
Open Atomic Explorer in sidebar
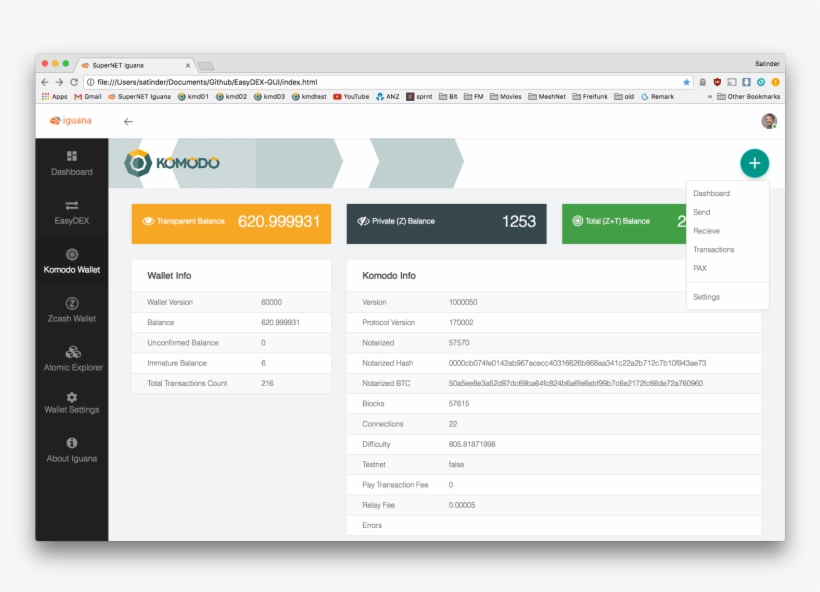tap(73, 352)
